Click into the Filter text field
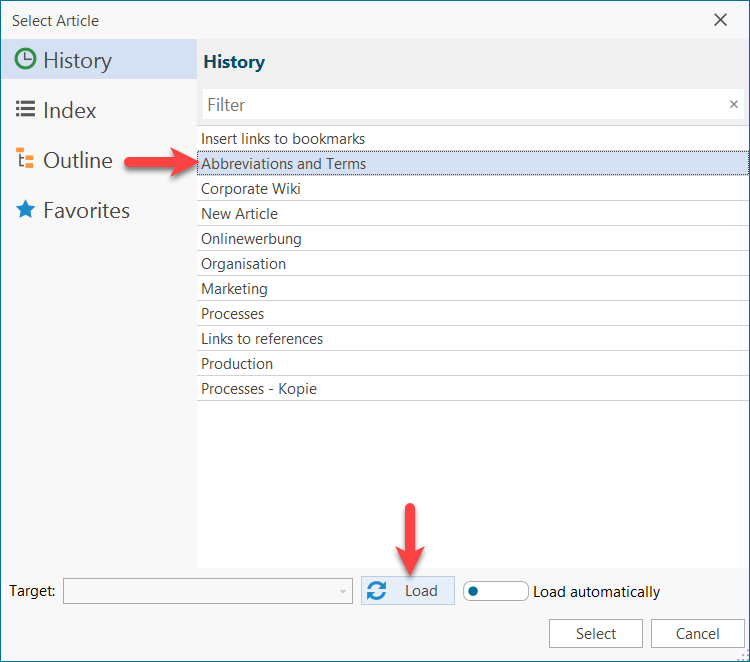This screenshot has height=662, width=750. (x=460, y=104)
